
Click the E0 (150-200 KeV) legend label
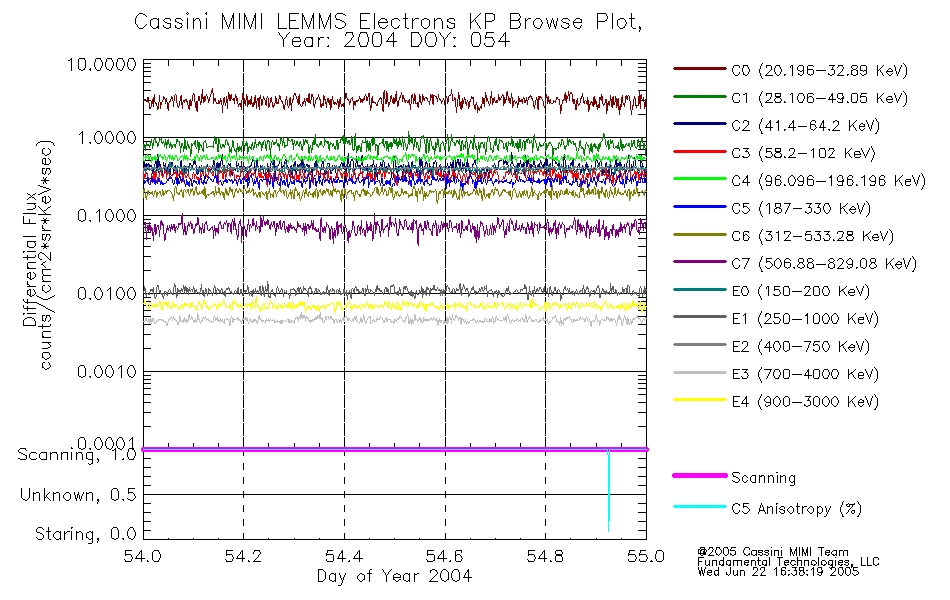[800, 292]
